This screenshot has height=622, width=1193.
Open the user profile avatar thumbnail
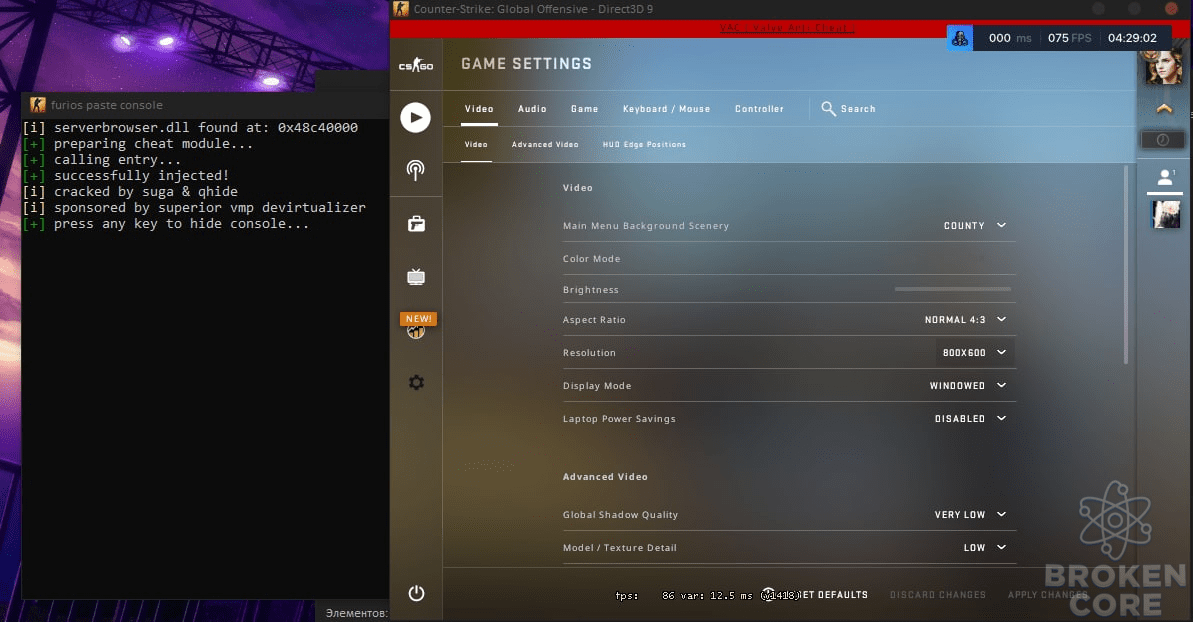point(1164,68)
